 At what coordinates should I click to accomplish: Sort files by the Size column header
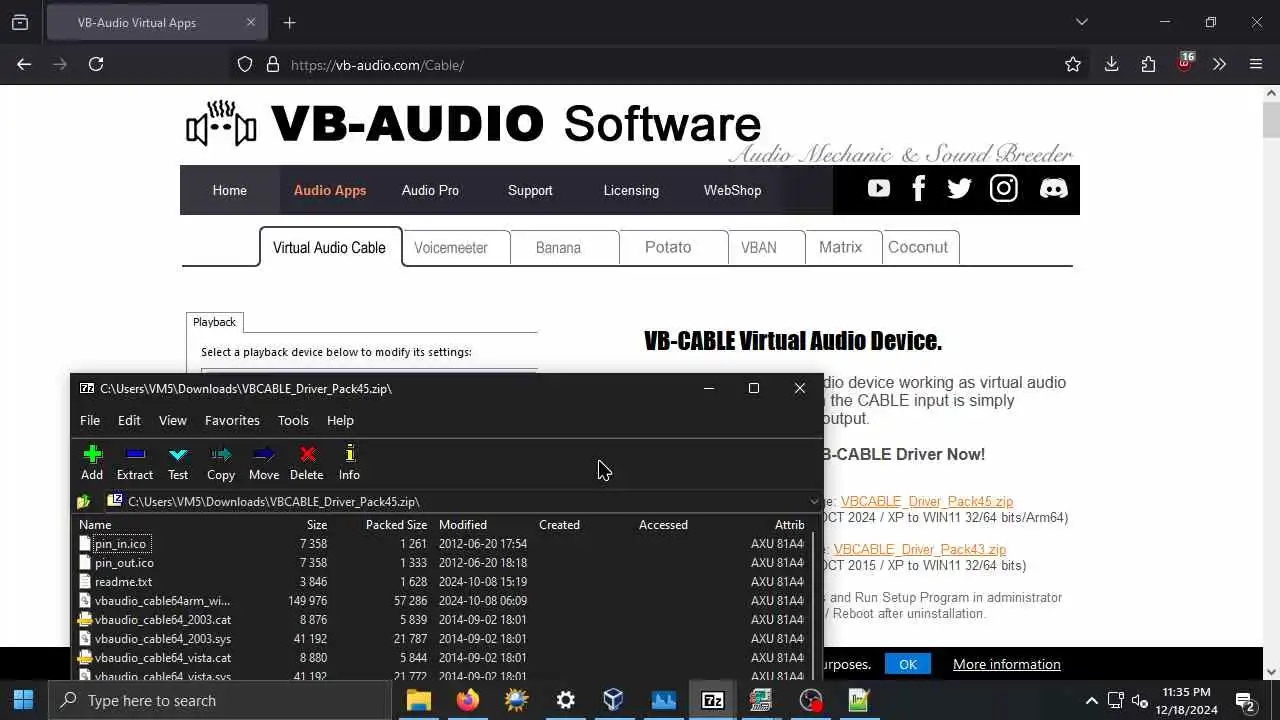click(x=317, y=525)
